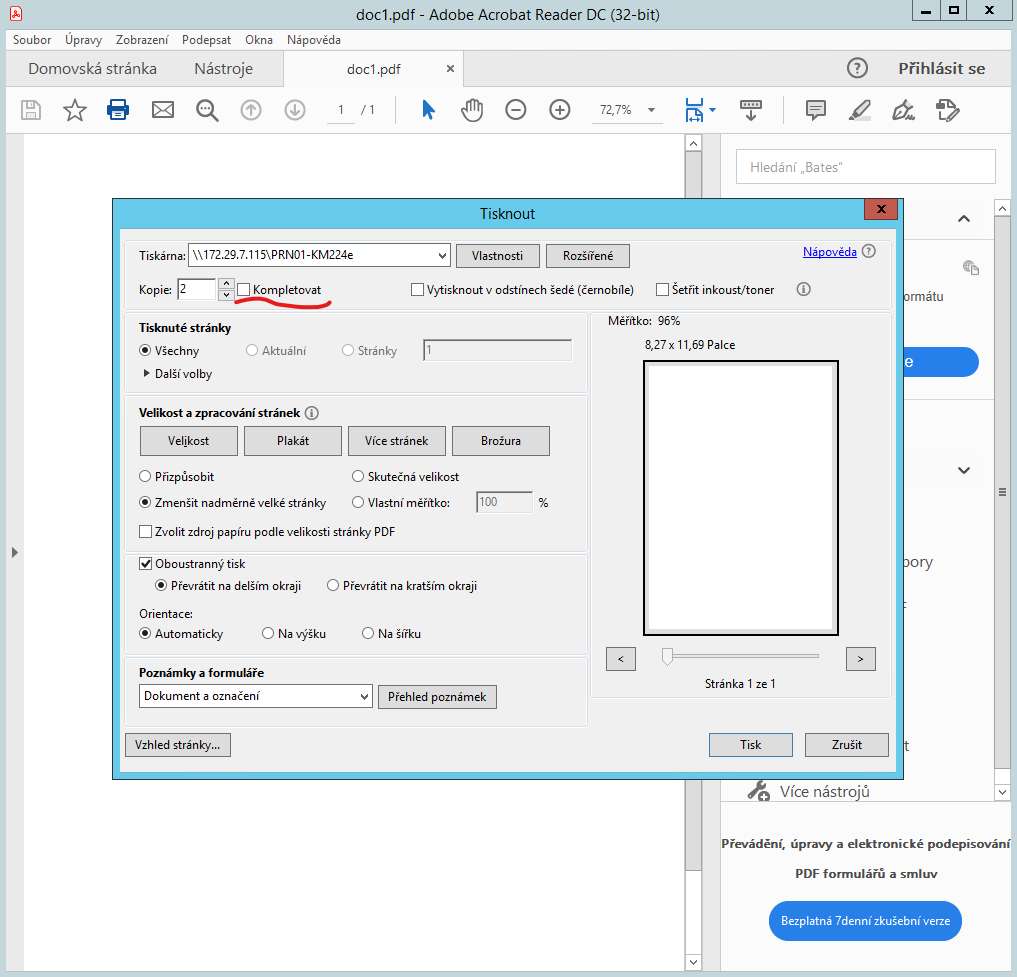Viewport: 1017px width, 977px height.
Task: Collapse the right panel section with up chevron
Action: 964,219
